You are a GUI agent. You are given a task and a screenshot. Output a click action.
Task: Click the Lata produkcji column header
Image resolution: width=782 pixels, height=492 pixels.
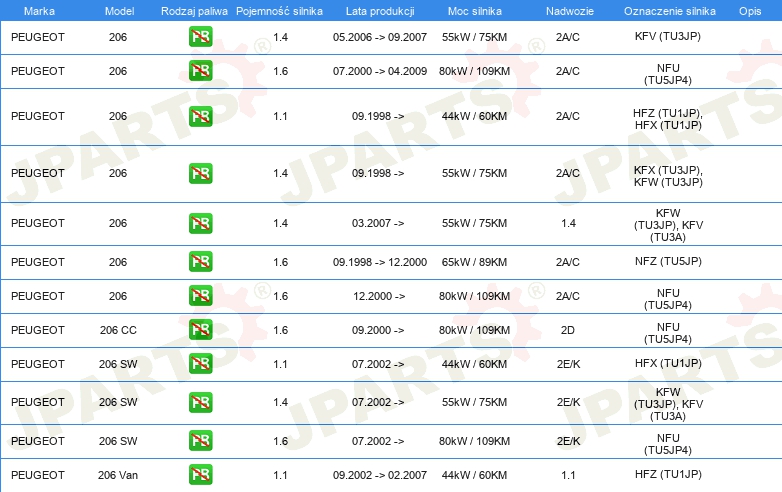(x=380, y=11)
